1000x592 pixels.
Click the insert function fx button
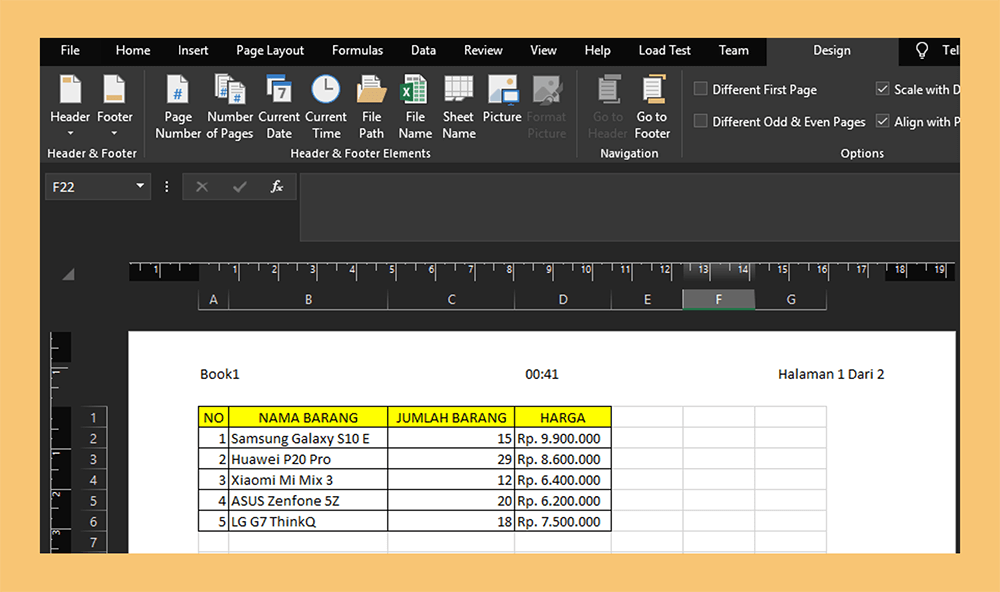(x=277, y=186)
